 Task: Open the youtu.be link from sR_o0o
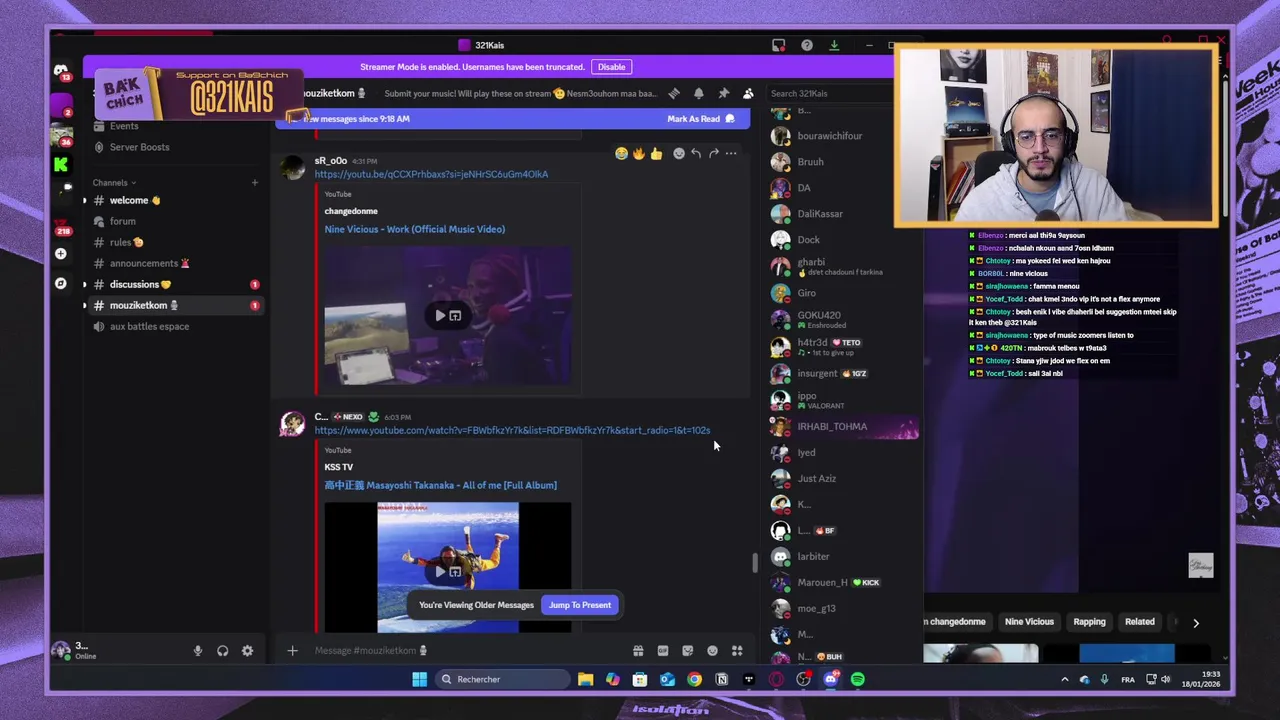(x=431, y=174)
